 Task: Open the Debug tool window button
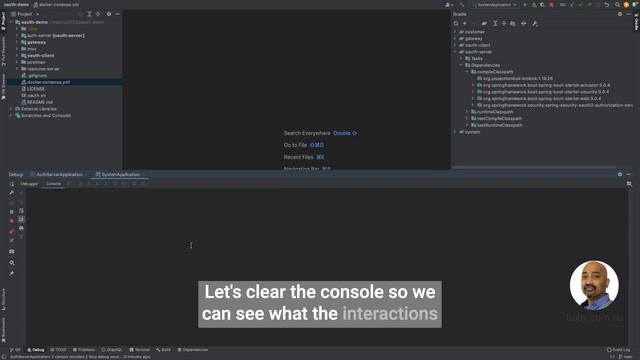pyautogui.click(x=36, y=350)
